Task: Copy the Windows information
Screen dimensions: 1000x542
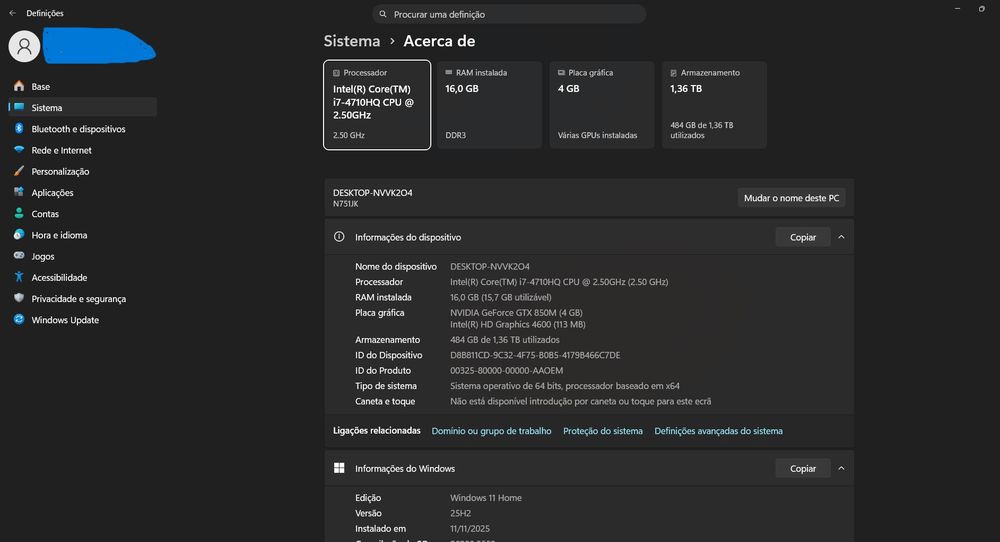Action: (x=803, y=468)
